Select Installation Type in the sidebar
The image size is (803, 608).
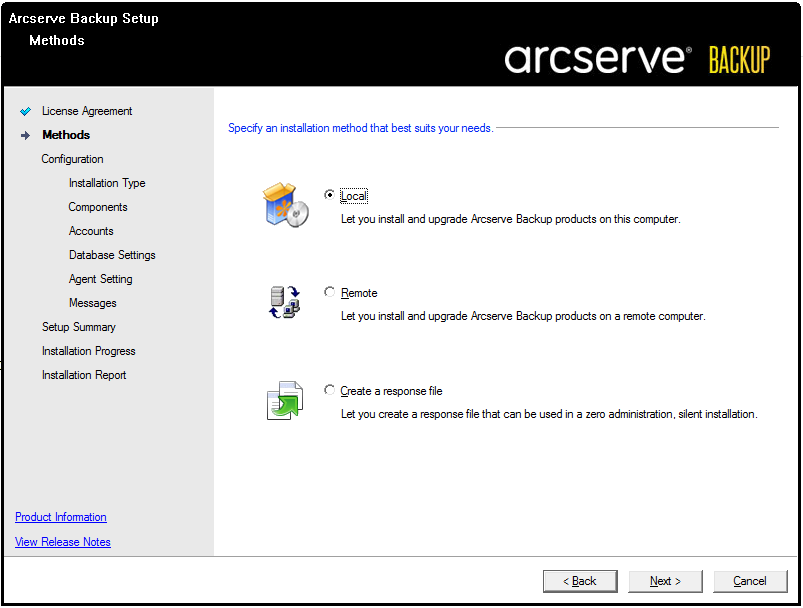pyautogui.click(x=107, y=183)
